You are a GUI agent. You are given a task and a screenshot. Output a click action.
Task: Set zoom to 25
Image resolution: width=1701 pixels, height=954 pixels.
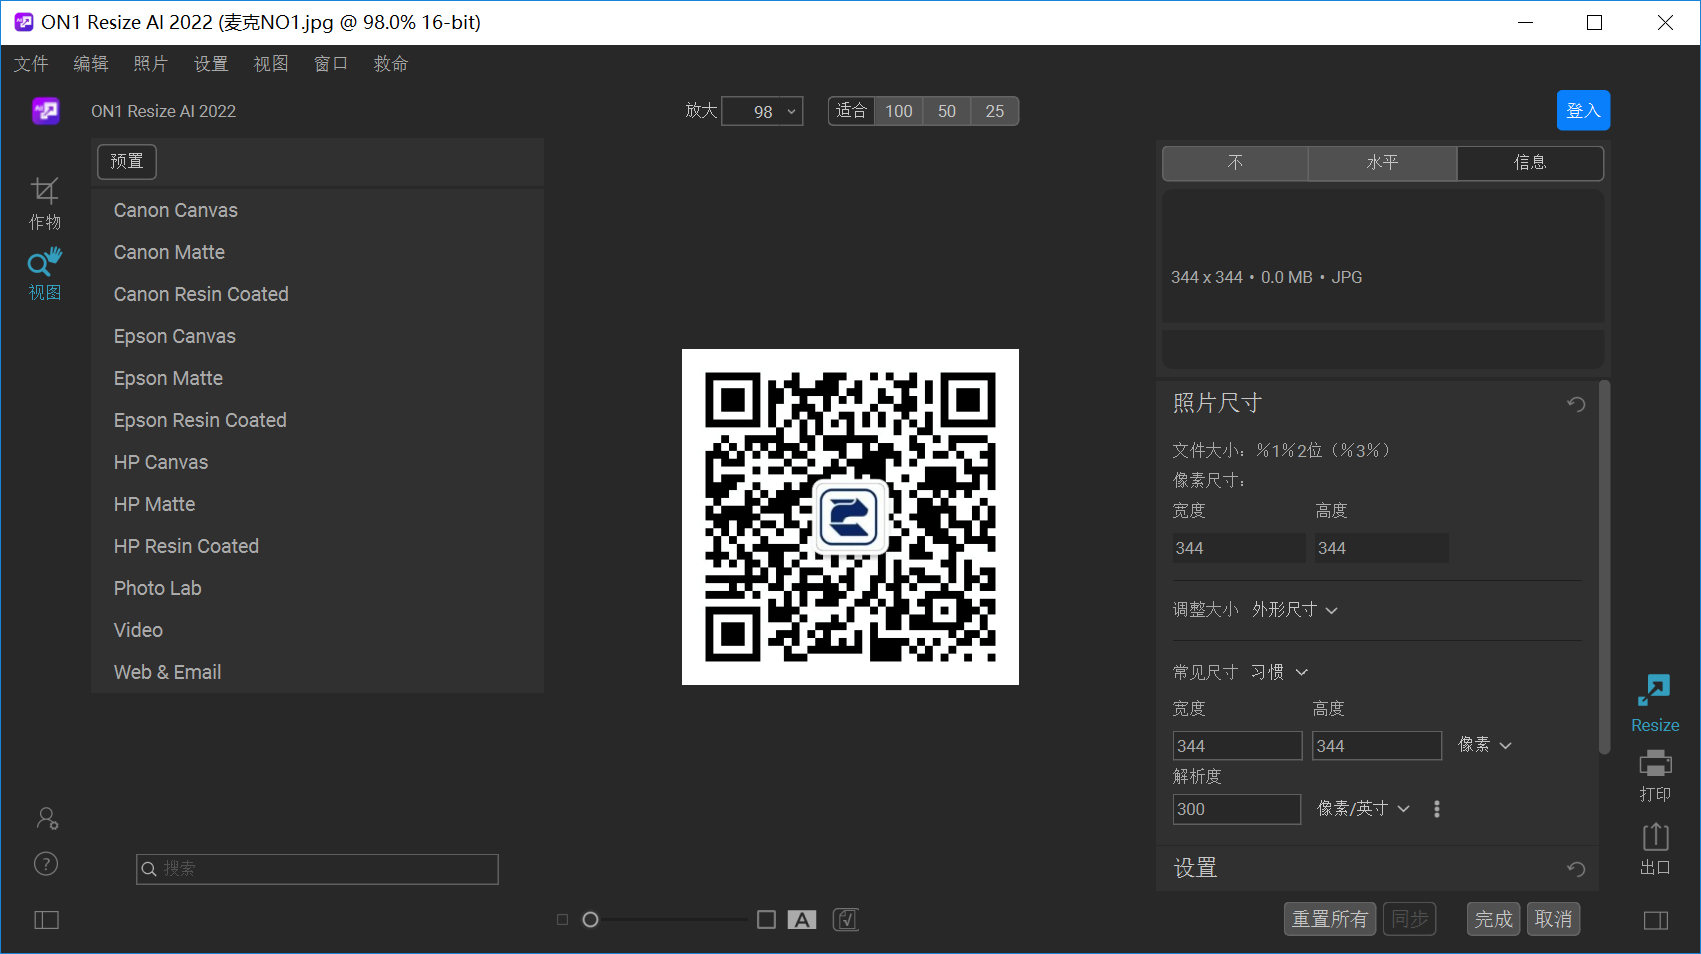(x=995, y=111)
